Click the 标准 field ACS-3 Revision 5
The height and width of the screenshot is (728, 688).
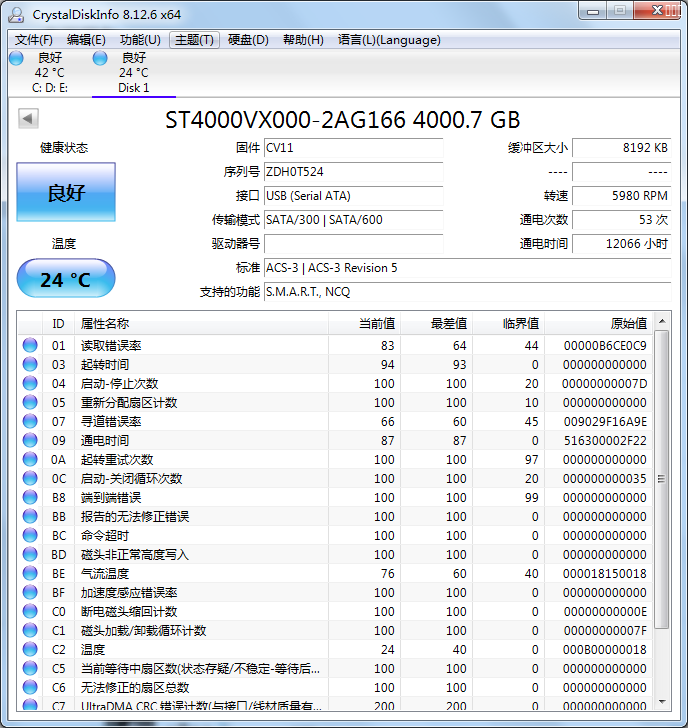pos(467,268)
